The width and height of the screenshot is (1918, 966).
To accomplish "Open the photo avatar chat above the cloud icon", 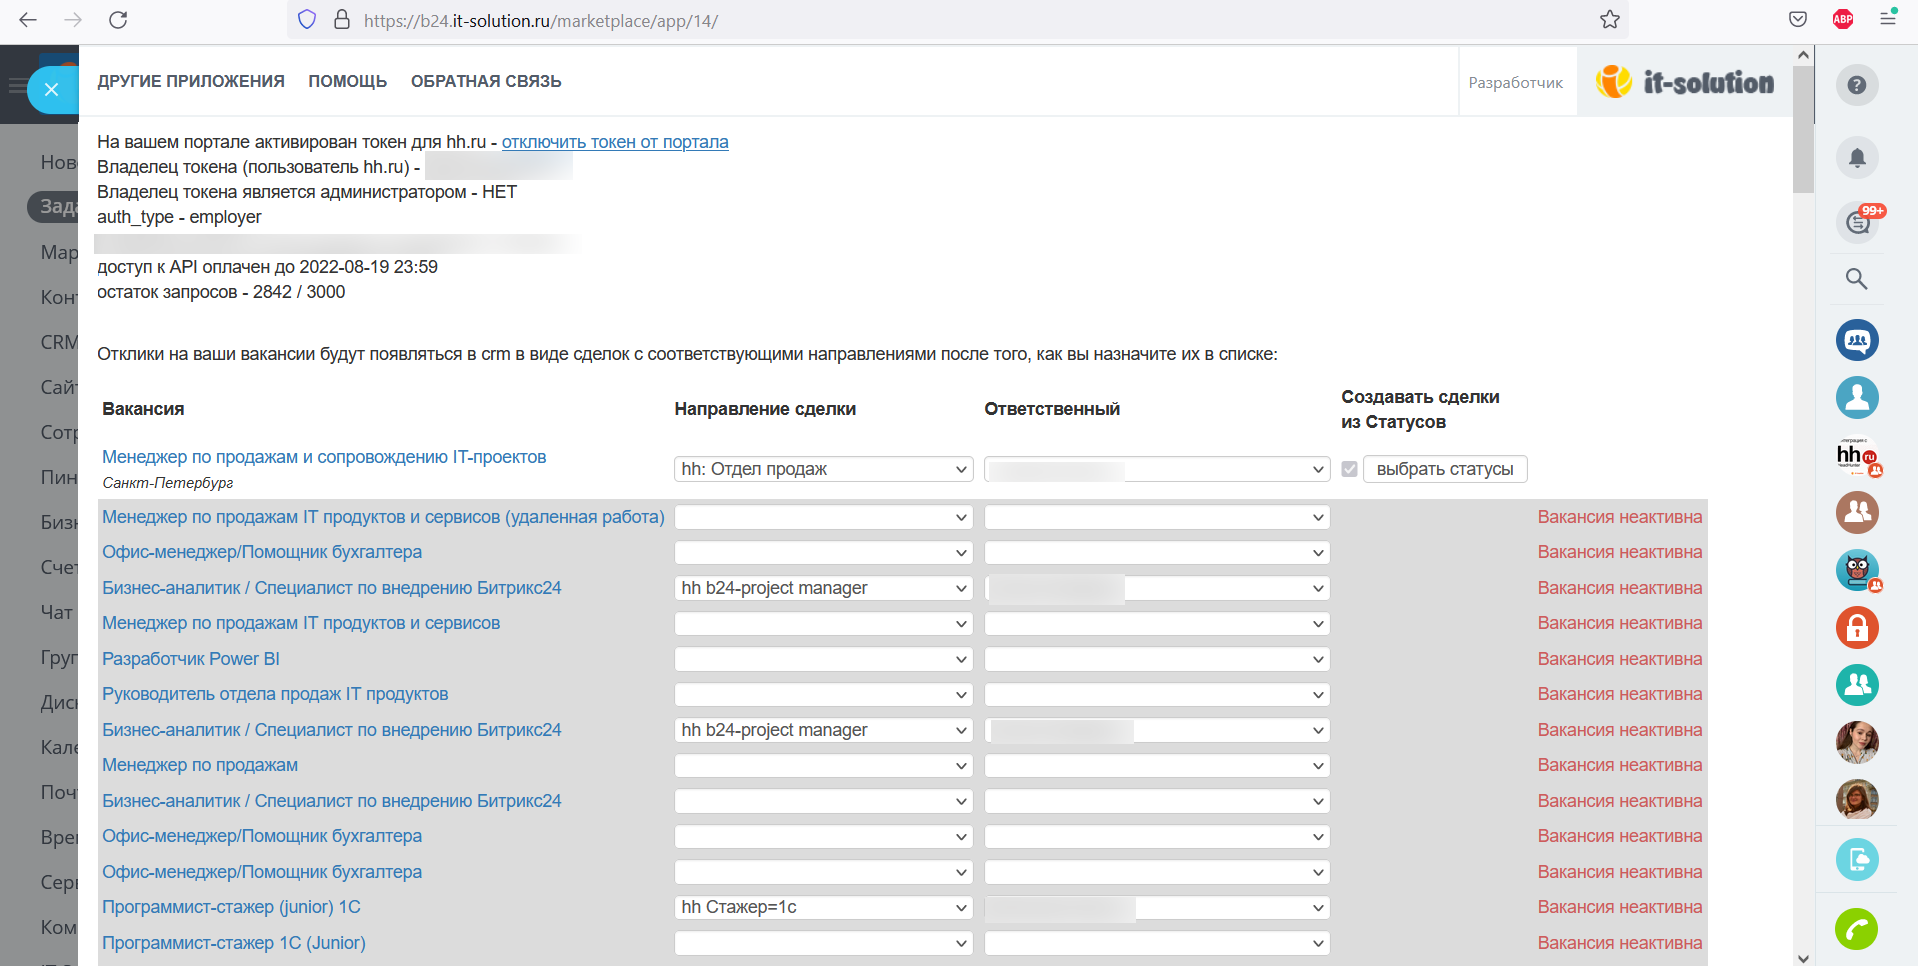I will tap(1857, 800).
